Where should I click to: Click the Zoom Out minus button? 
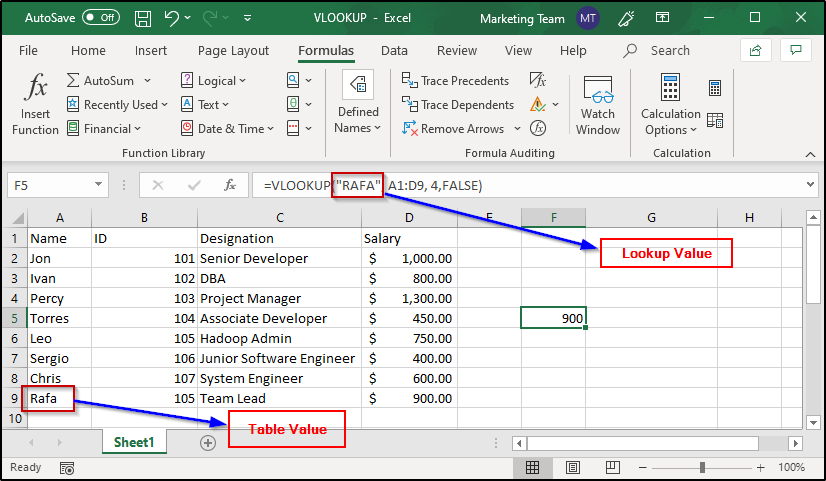(x=643, y=467)
